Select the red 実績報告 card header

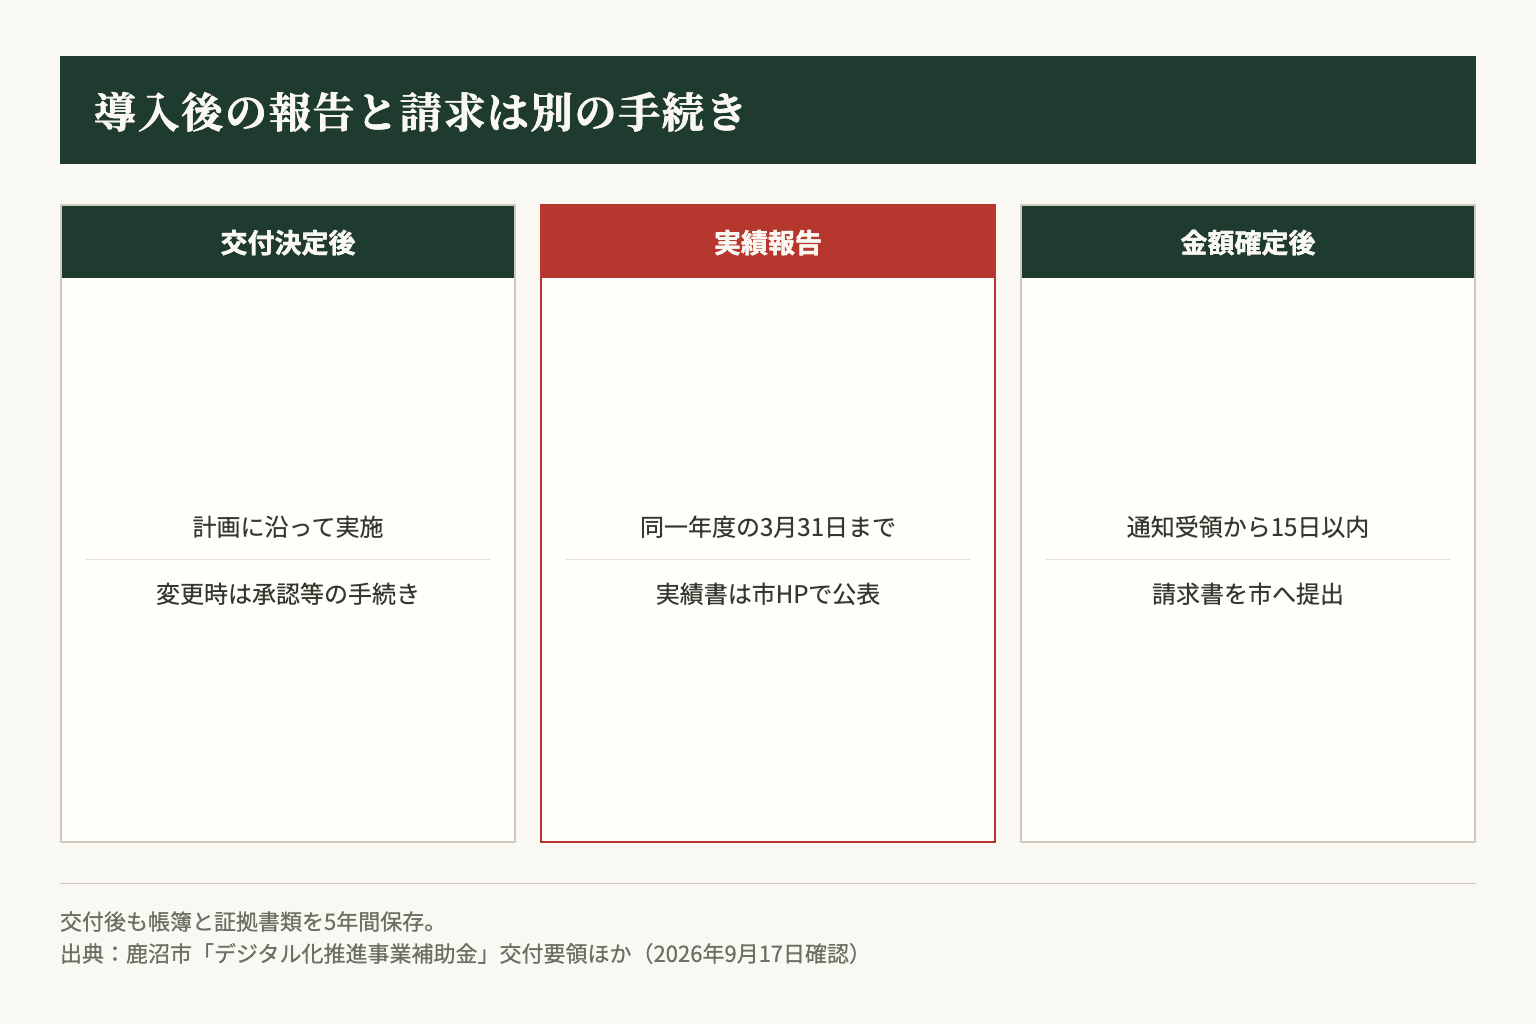pyautogui.click(x=768, y=242)
